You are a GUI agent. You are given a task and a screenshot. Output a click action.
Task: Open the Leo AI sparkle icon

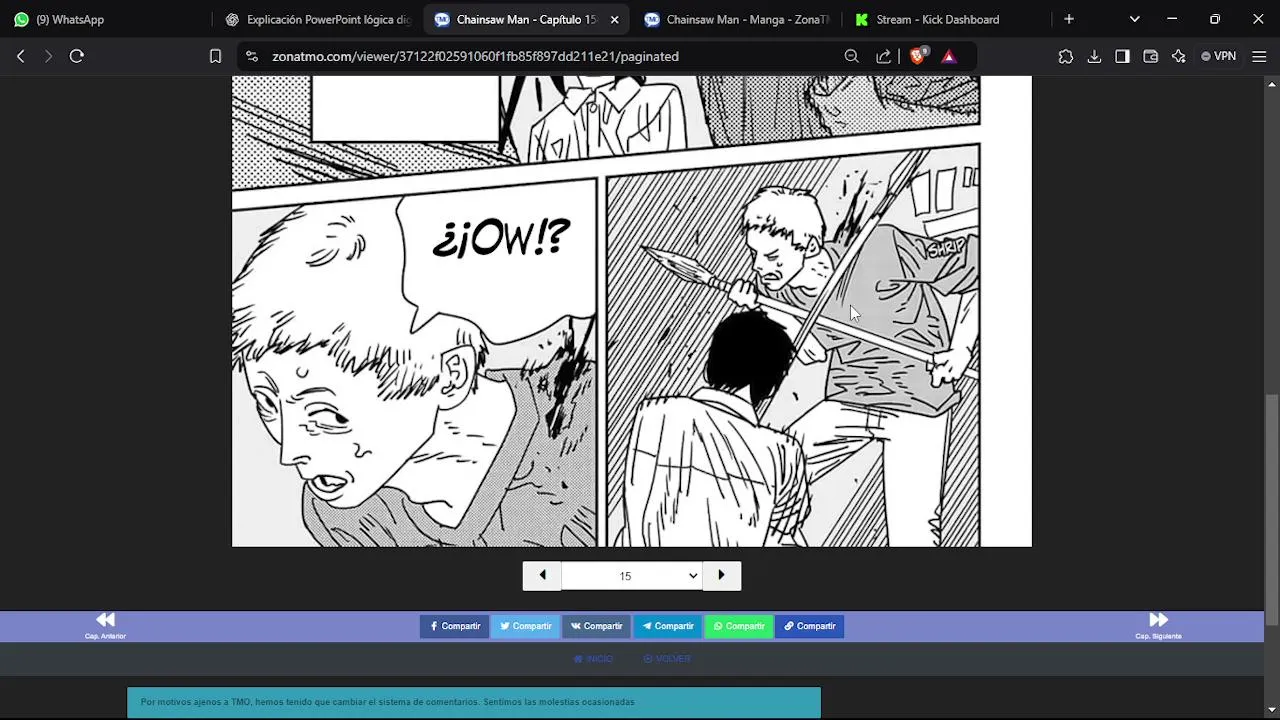tap(1178, 57)
